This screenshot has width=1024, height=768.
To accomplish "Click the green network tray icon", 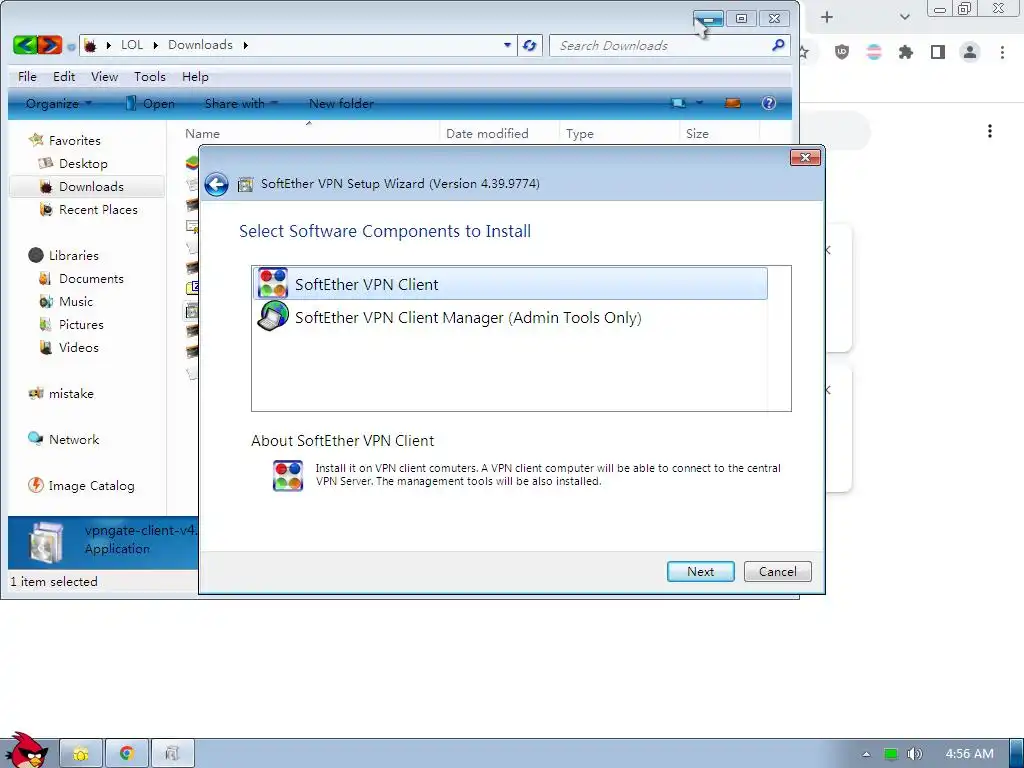I will (890, 754).
